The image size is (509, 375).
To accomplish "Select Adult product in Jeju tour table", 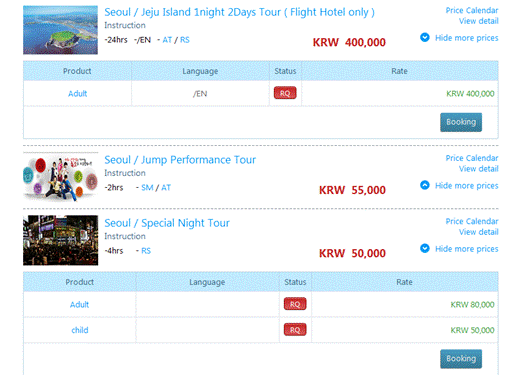I will (77, 94).
